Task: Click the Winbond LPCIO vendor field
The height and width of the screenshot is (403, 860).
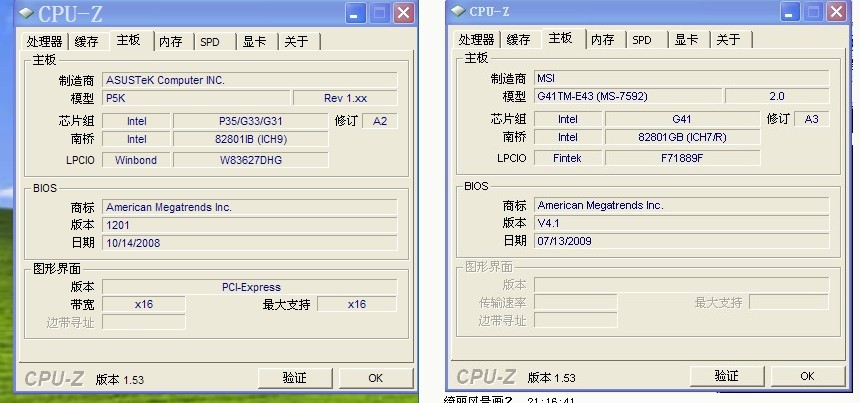Action: click(x=136, y=160)
